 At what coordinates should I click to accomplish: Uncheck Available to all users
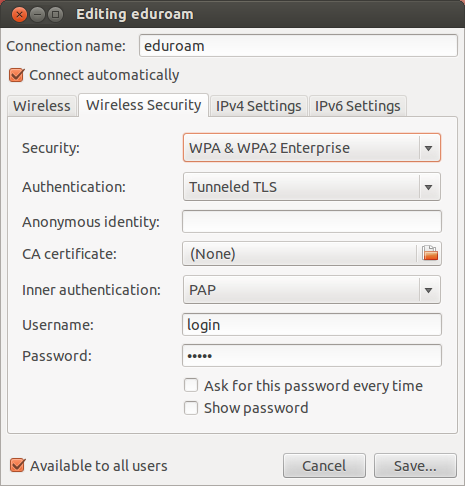coord(17,465)
